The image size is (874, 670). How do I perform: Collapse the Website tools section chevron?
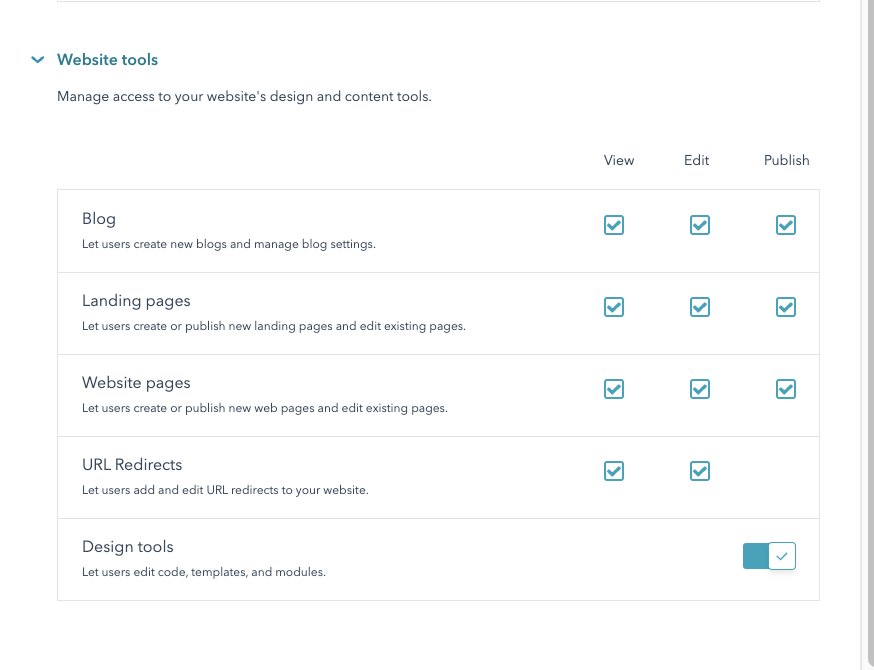click(x=37, y=60)
